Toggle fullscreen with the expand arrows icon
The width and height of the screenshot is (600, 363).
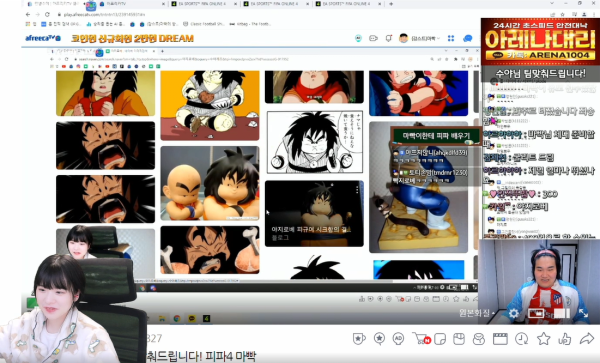pos(584,313)
